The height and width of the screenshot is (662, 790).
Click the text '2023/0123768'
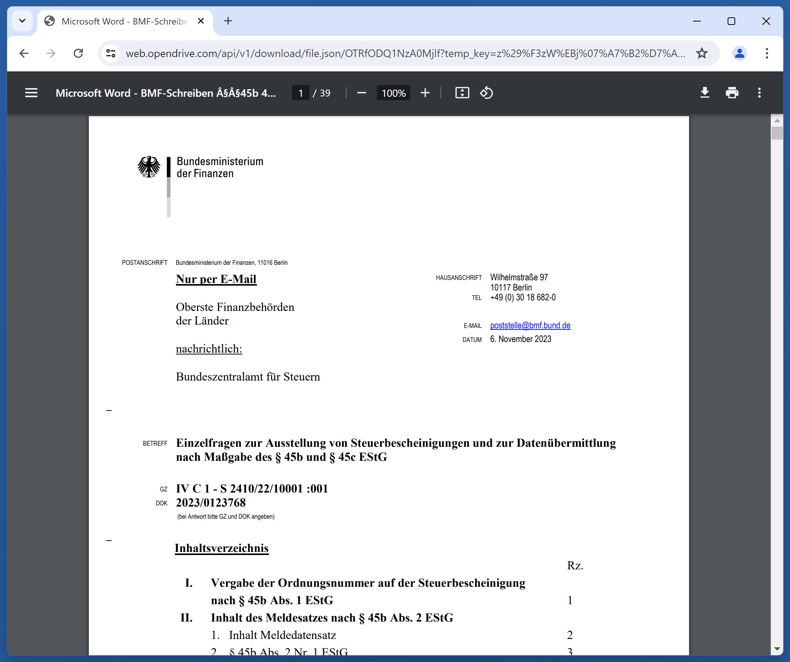(211, 503)
